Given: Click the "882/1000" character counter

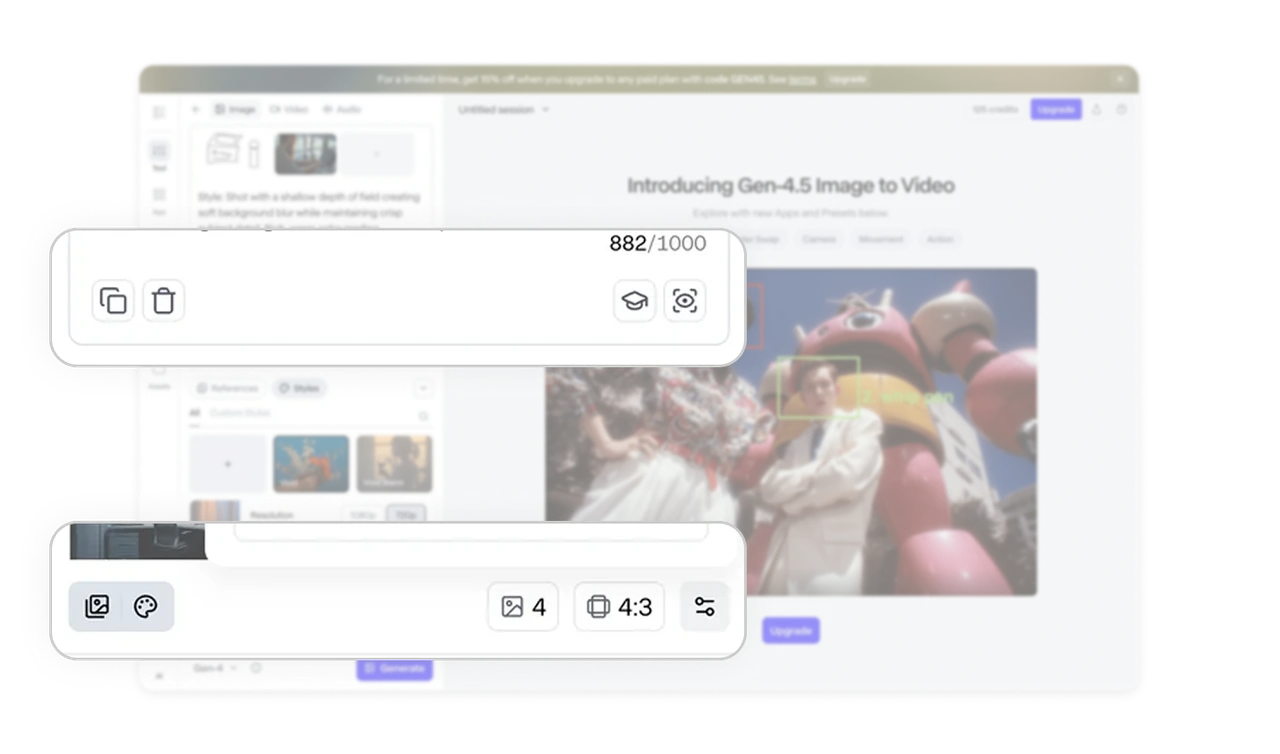Looking at the screenshot, I should [658, 243].
